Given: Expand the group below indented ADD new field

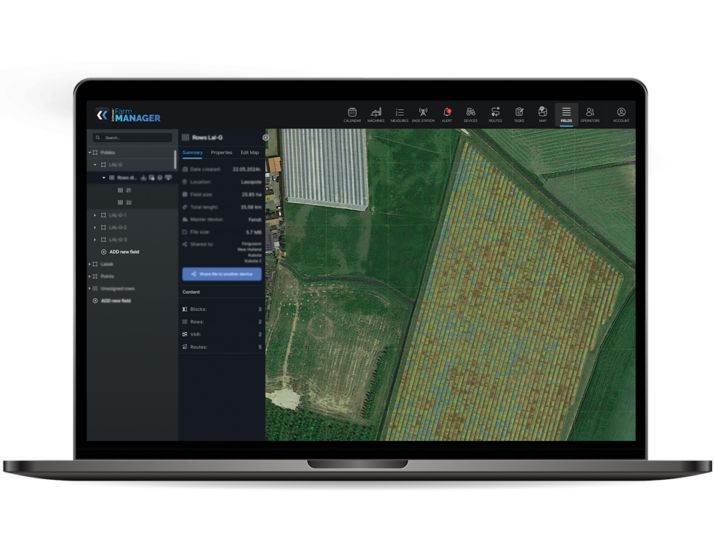Looking at the screenshot, I should click(90, 264).
